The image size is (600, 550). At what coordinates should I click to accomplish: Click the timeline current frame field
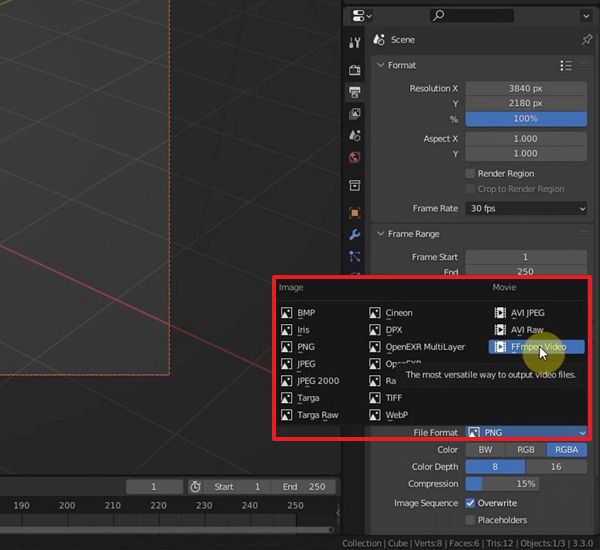click(x=154, y=487)
